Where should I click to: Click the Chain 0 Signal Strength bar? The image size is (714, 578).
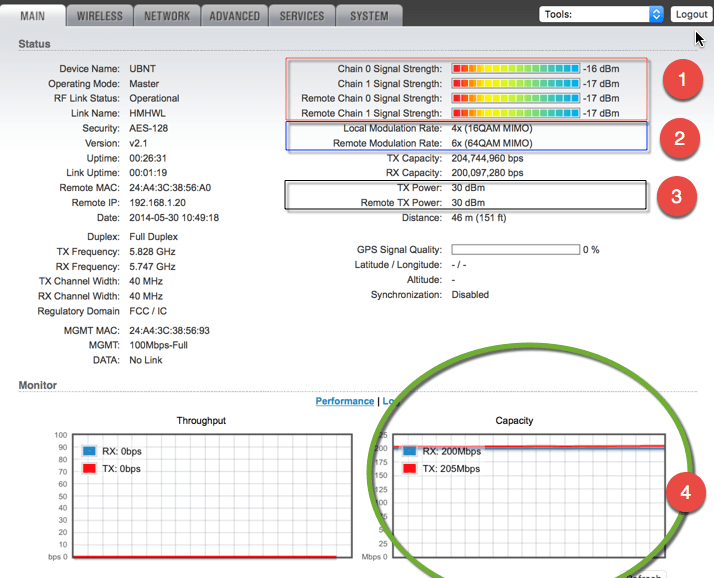click(515, 69)
